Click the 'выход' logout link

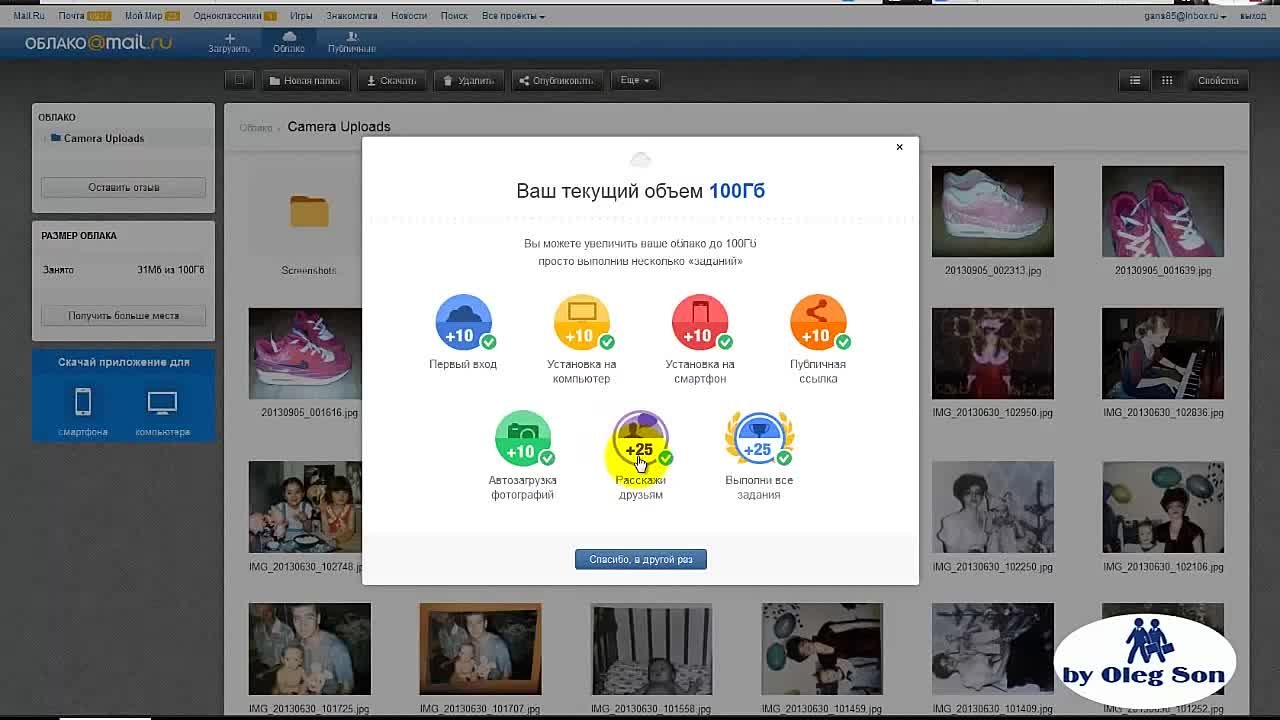[1252, 16]
